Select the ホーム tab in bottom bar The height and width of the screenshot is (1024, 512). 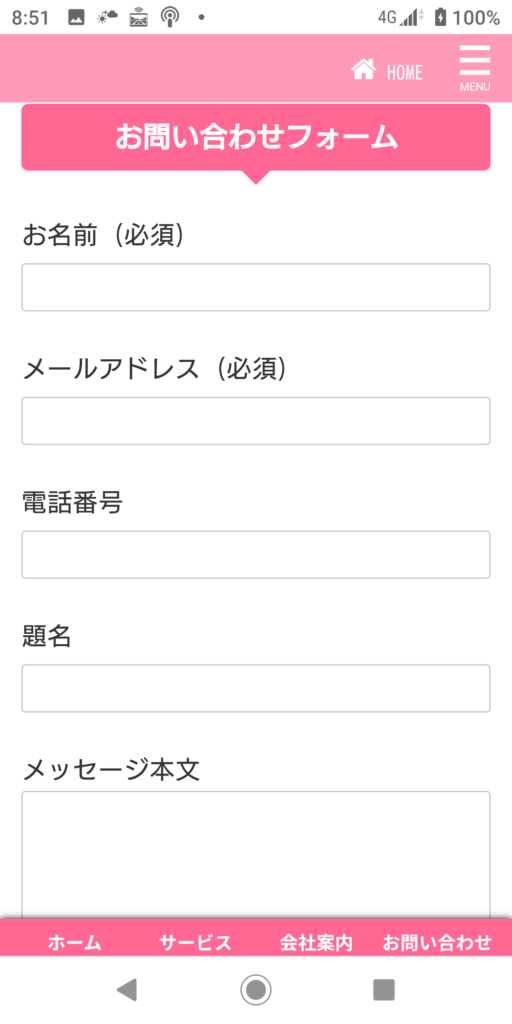click(75, 942)
